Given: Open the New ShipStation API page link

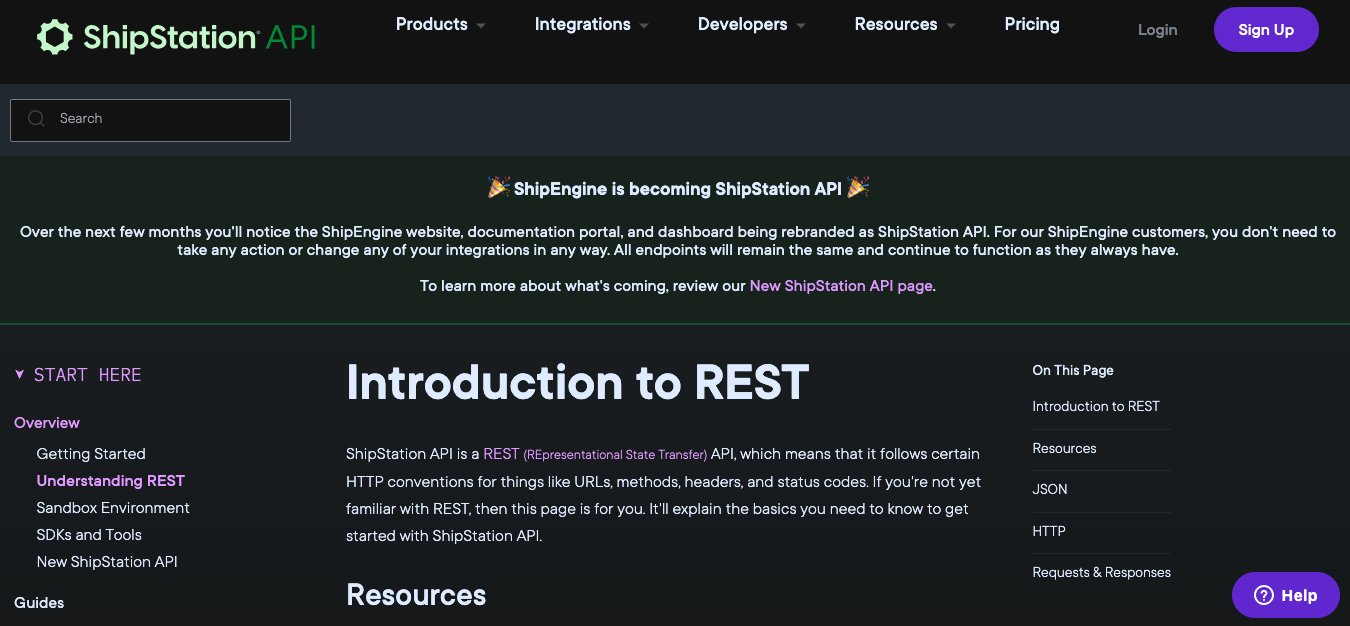Looking at the screenshot, I should (x=840, y=286).
